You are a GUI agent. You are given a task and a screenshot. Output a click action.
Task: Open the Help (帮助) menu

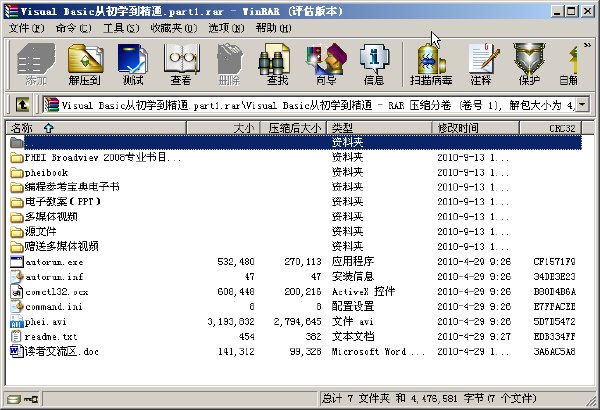(x=274, y=28)
